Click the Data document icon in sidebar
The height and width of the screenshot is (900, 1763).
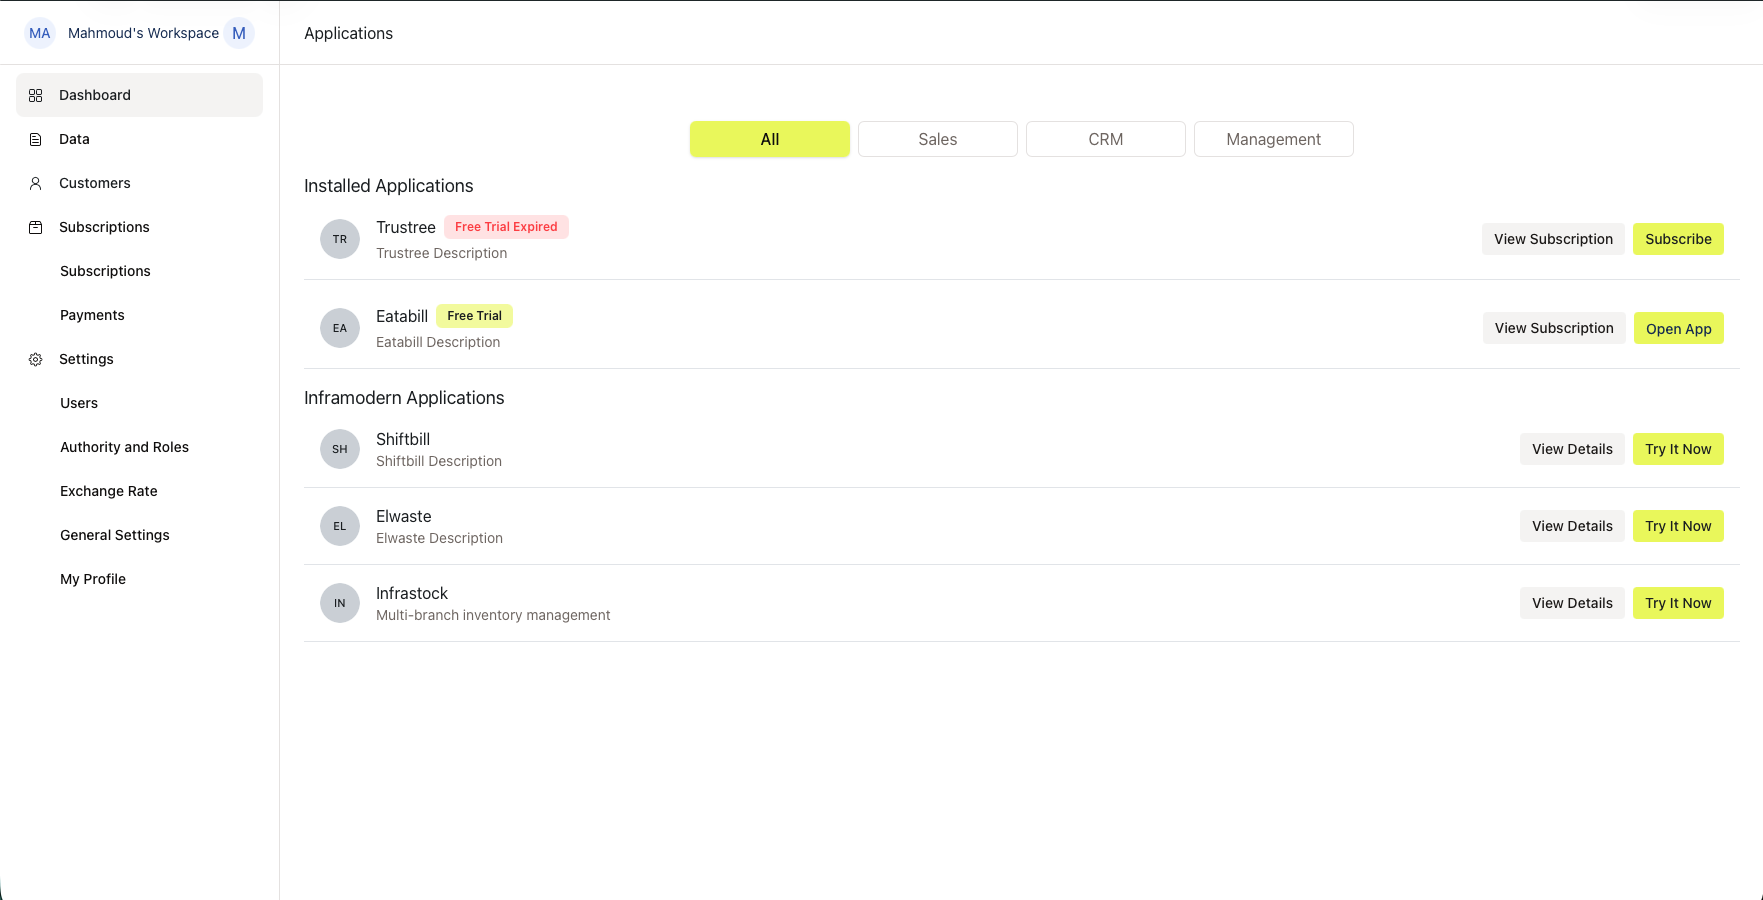(x=36, y=139)
